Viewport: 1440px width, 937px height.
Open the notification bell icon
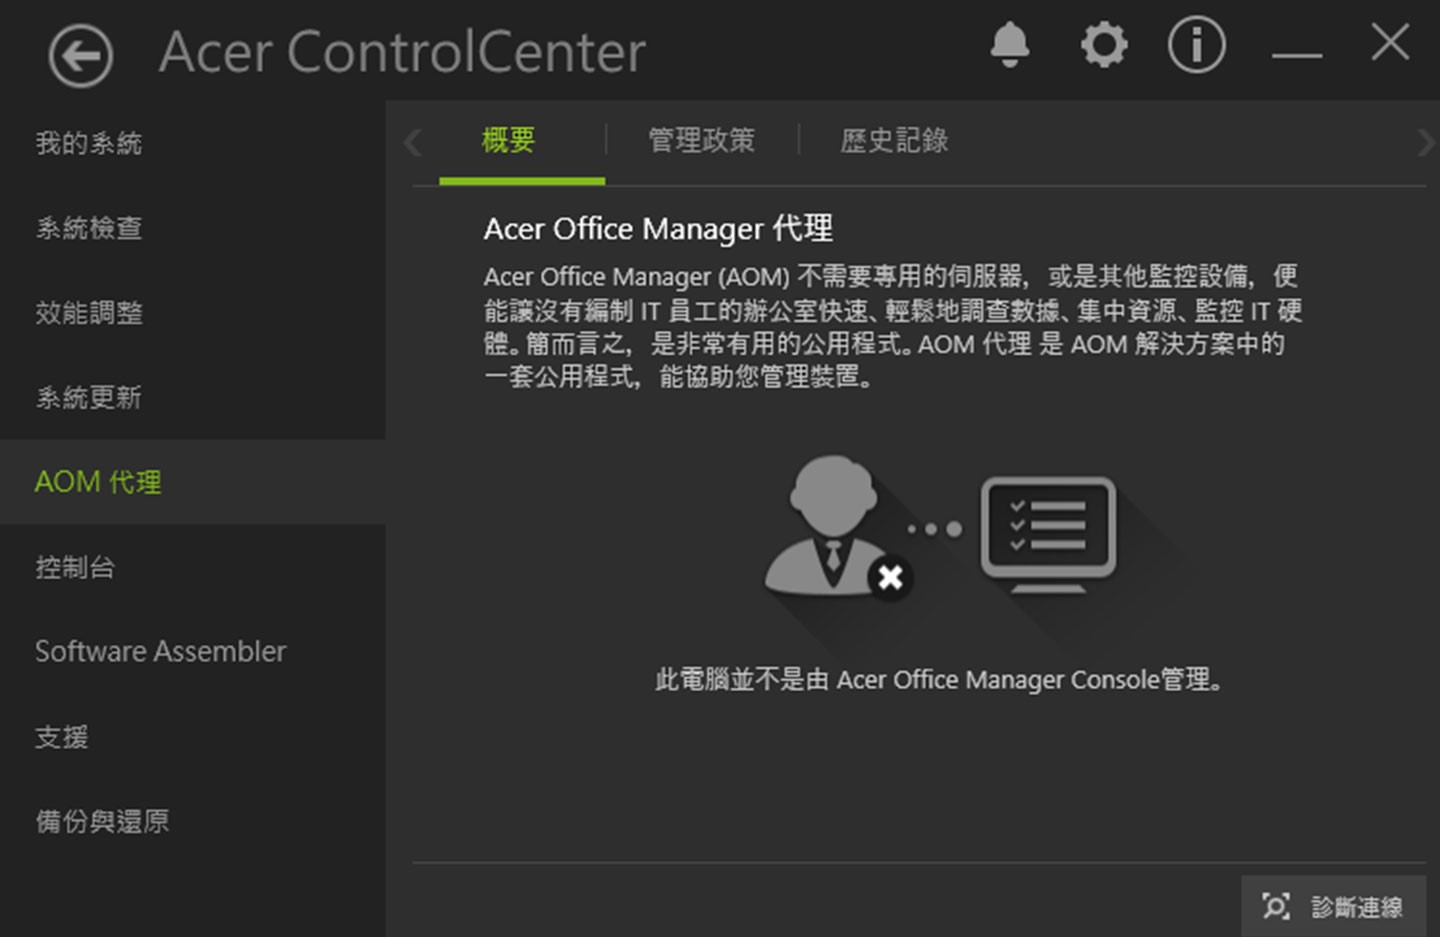click(1010, 45)
